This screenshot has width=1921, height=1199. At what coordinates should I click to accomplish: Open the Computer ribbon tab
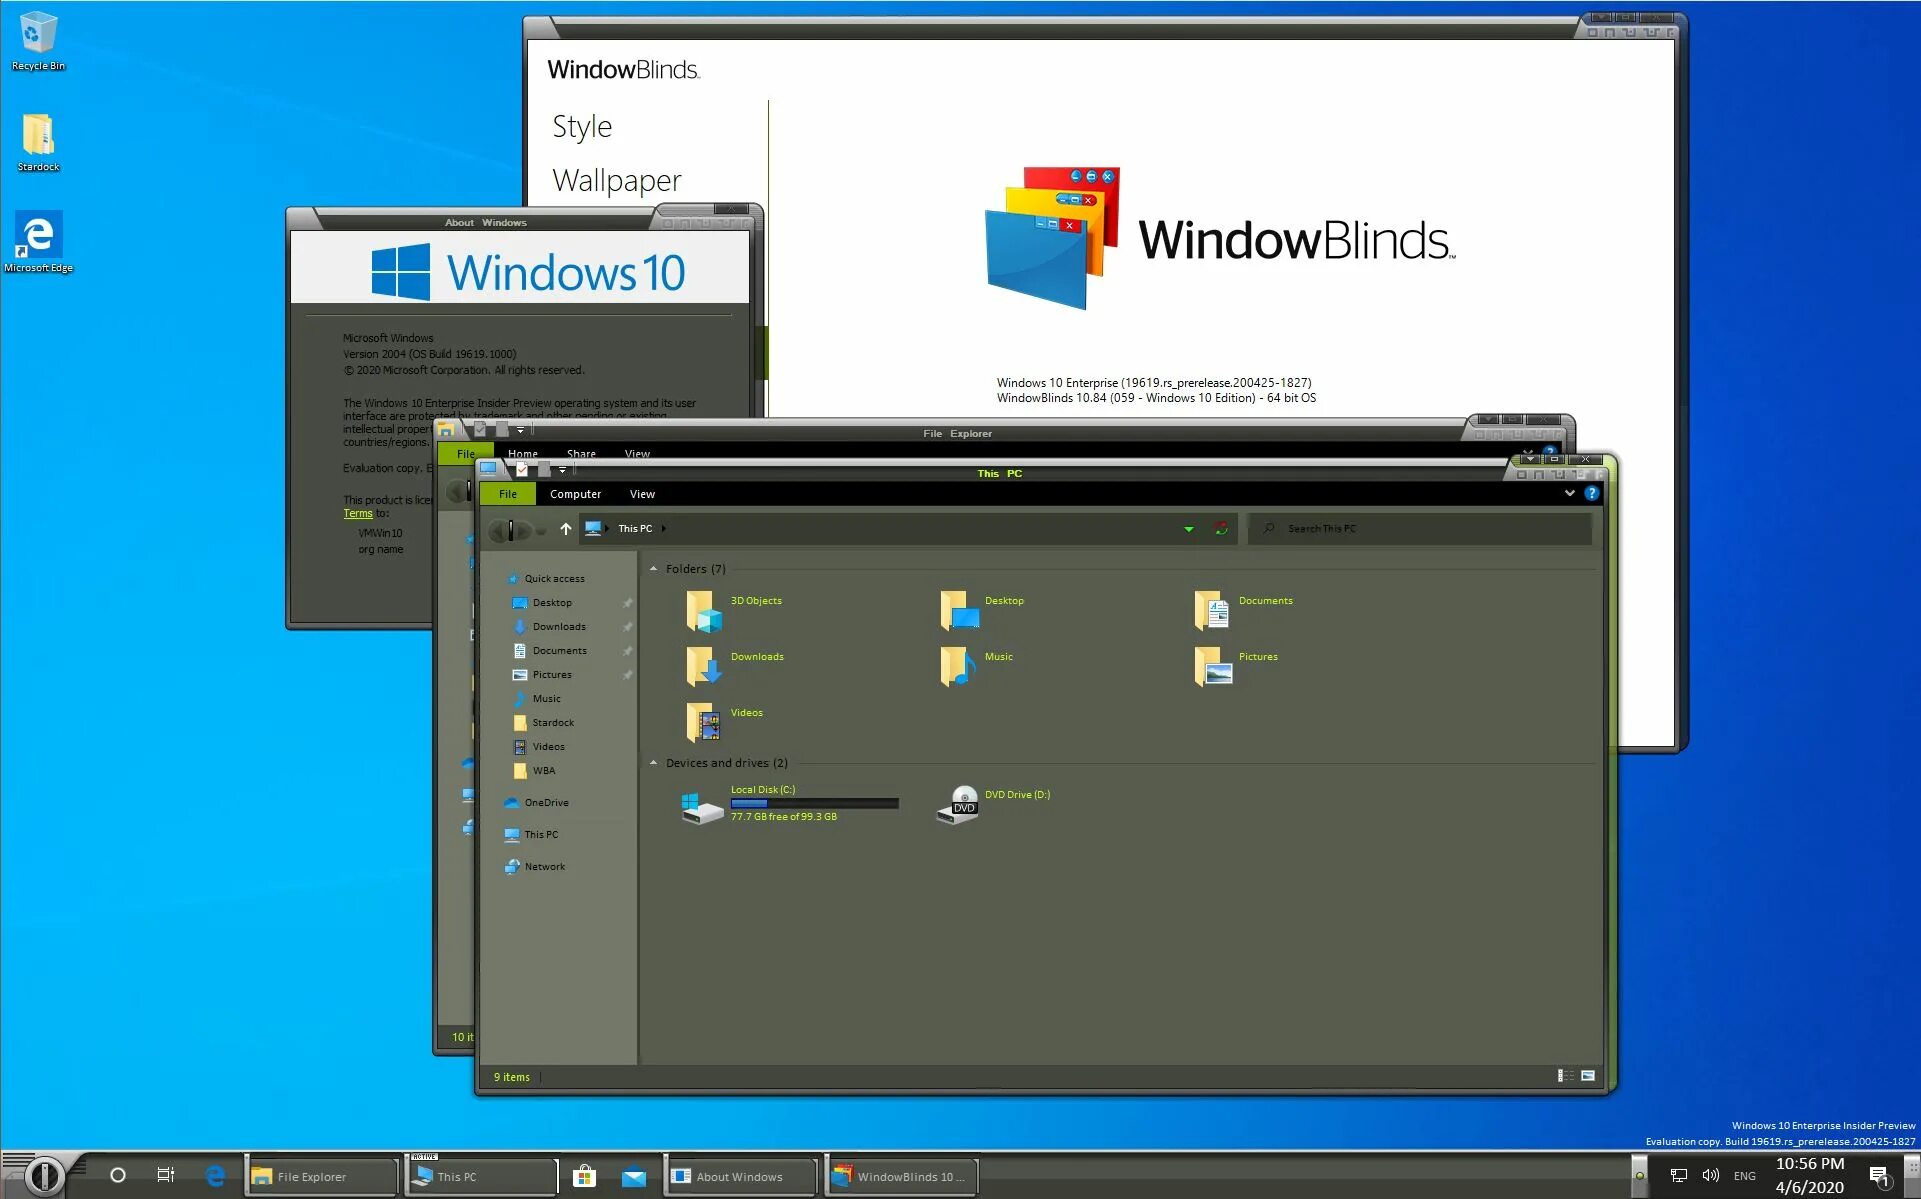point(575,494)
